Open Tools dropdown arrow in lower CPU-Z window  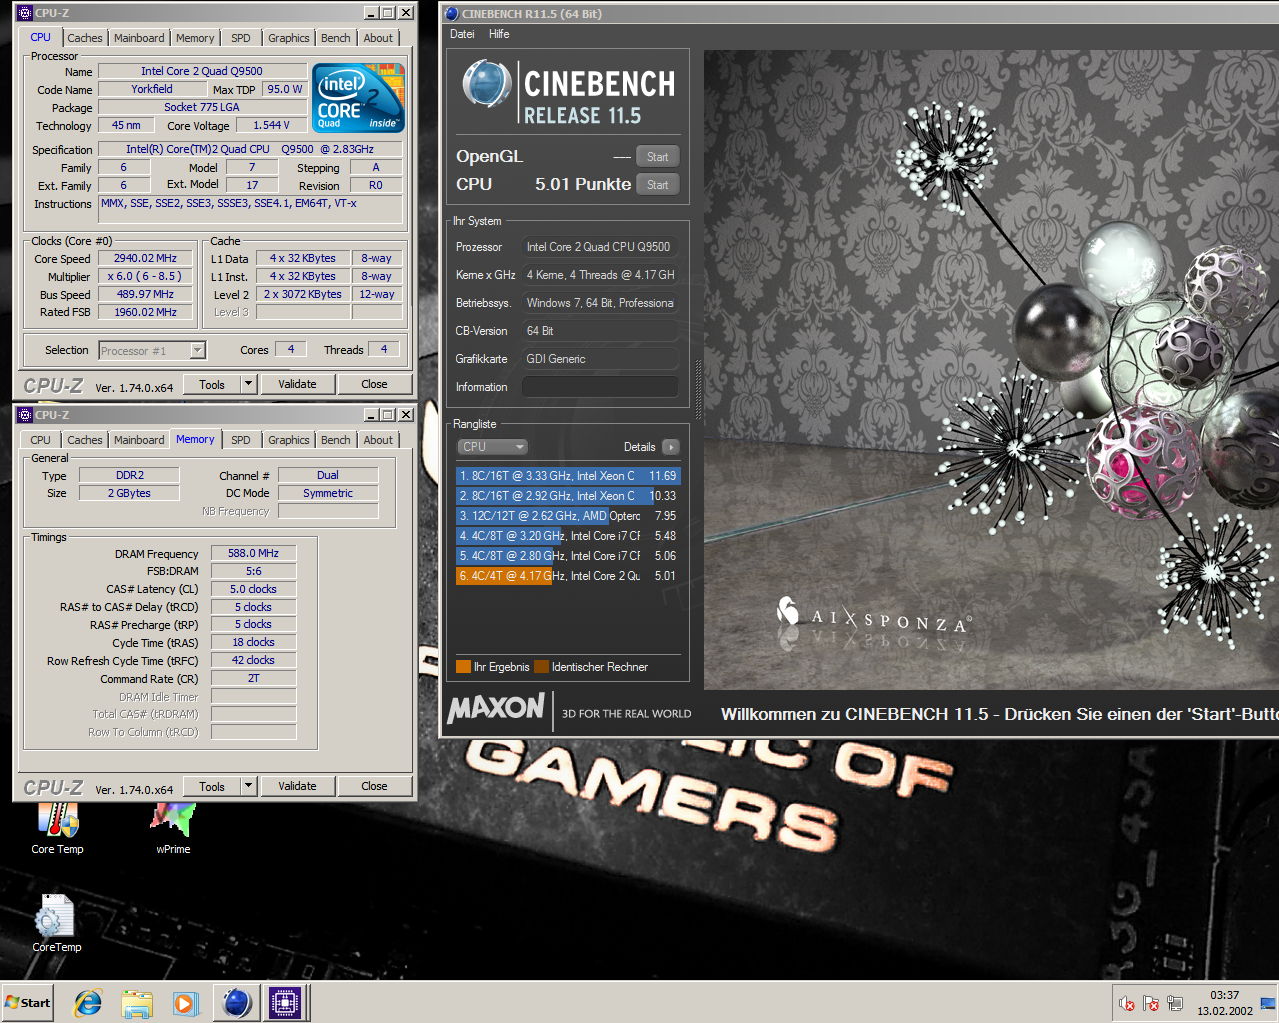pyautogui.click(x=248, y=786)
